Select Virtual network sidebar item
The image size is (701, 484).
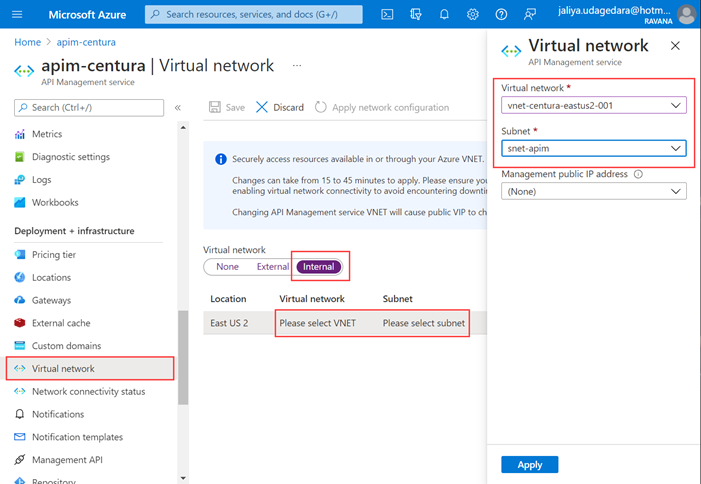click(x=90, y=369)
